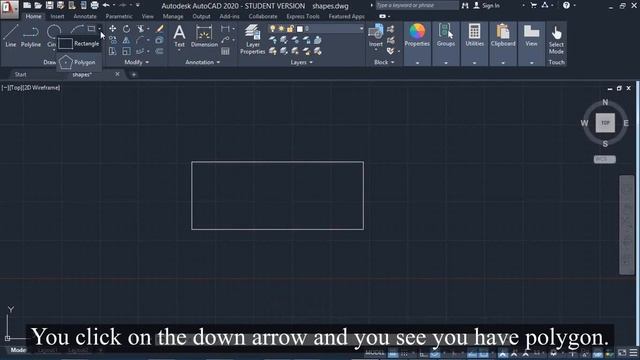Select the Text annotation tool
This screenshot has width=640, height=360.
179,36
